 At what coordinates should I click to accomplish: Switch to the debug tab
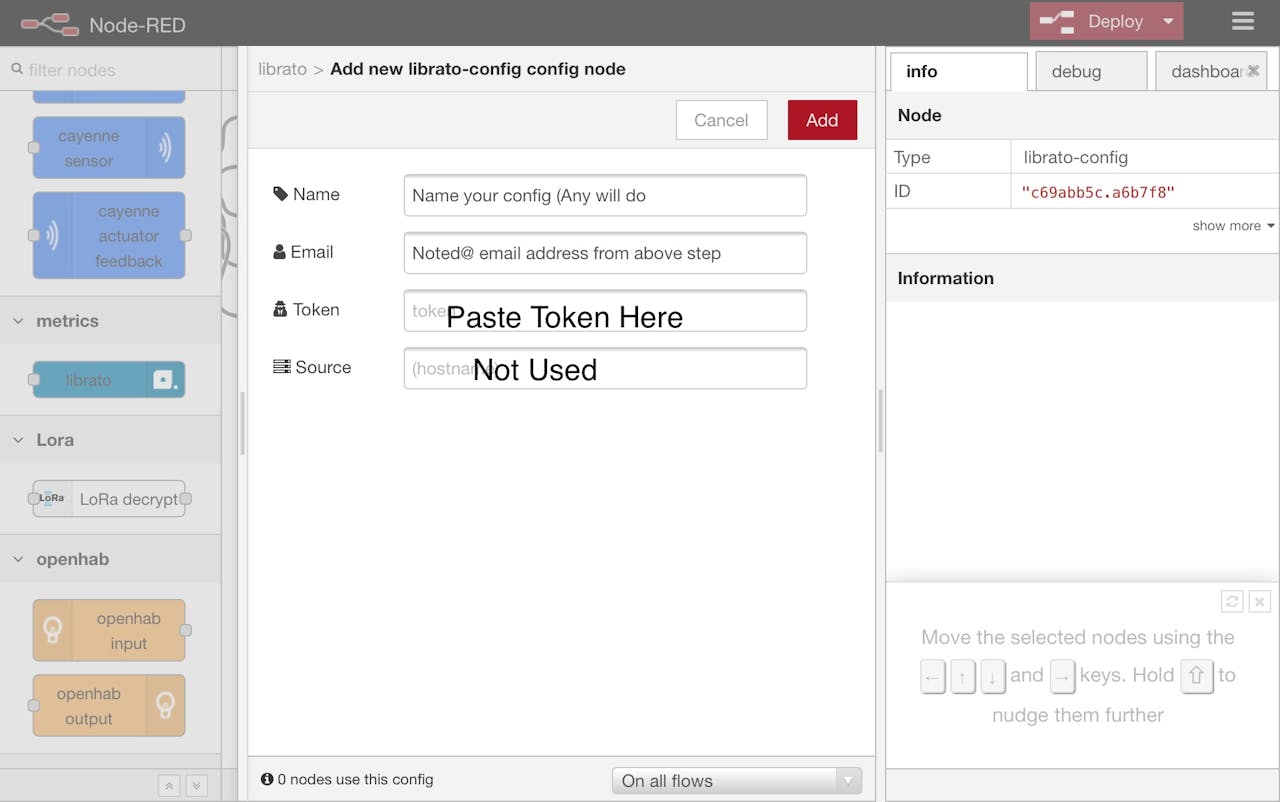1091,71
